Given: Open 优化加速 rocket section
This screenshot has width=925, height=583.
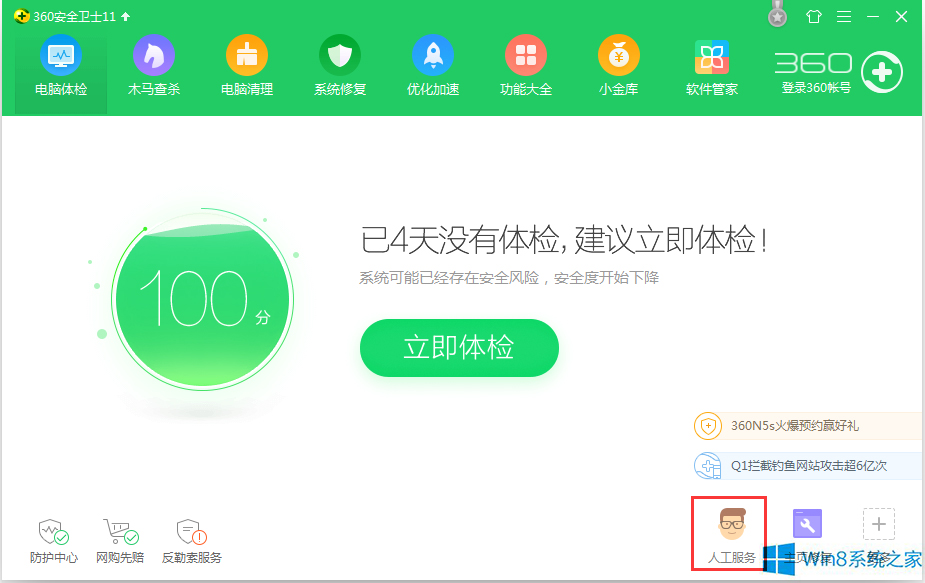Looking at the screenshot, I should [x=432, y=66].
